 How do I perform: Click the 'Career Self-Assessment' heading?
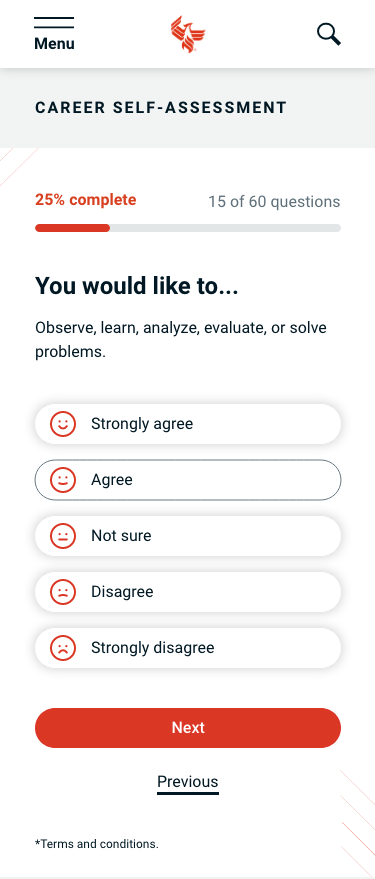(x=161, y=108)
